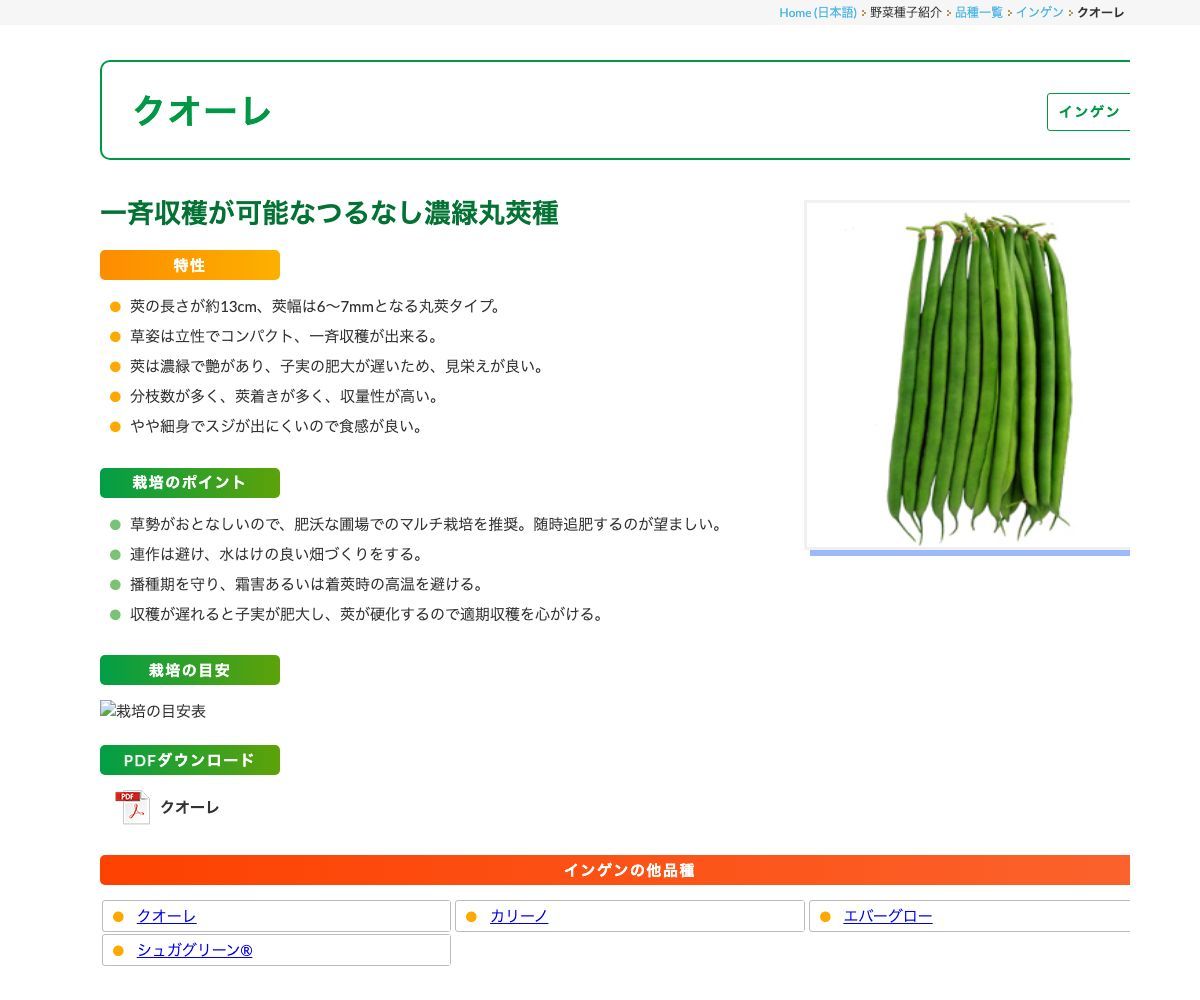1200x1000 pixels.
Task: Open the インゲン breadcrumb link
Action: (1038, 13)
